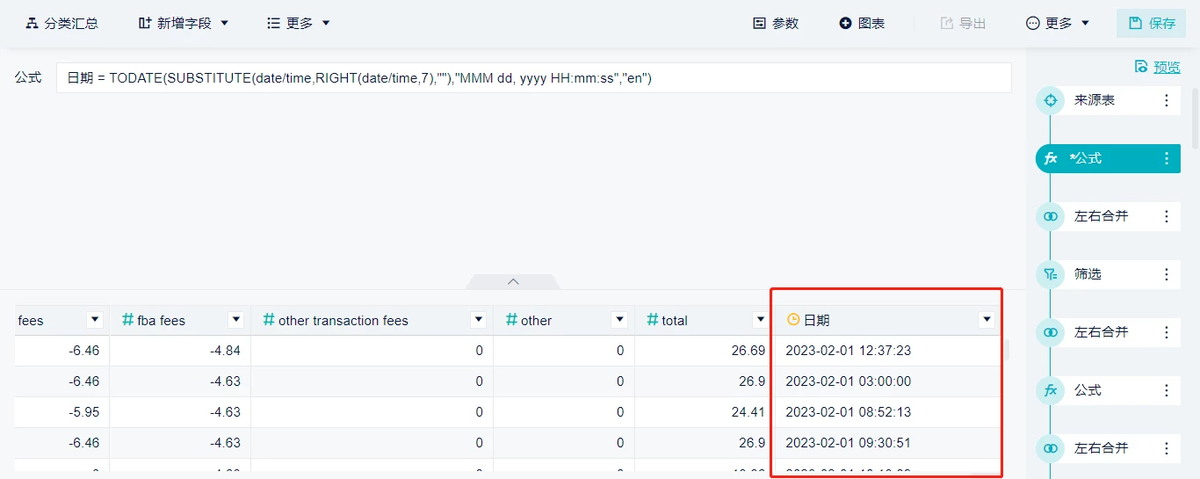Open the 分类汇总 grouping summary
Viewport: 1200px width, 479px height.
pyautogui.click(x=61, y=23)
